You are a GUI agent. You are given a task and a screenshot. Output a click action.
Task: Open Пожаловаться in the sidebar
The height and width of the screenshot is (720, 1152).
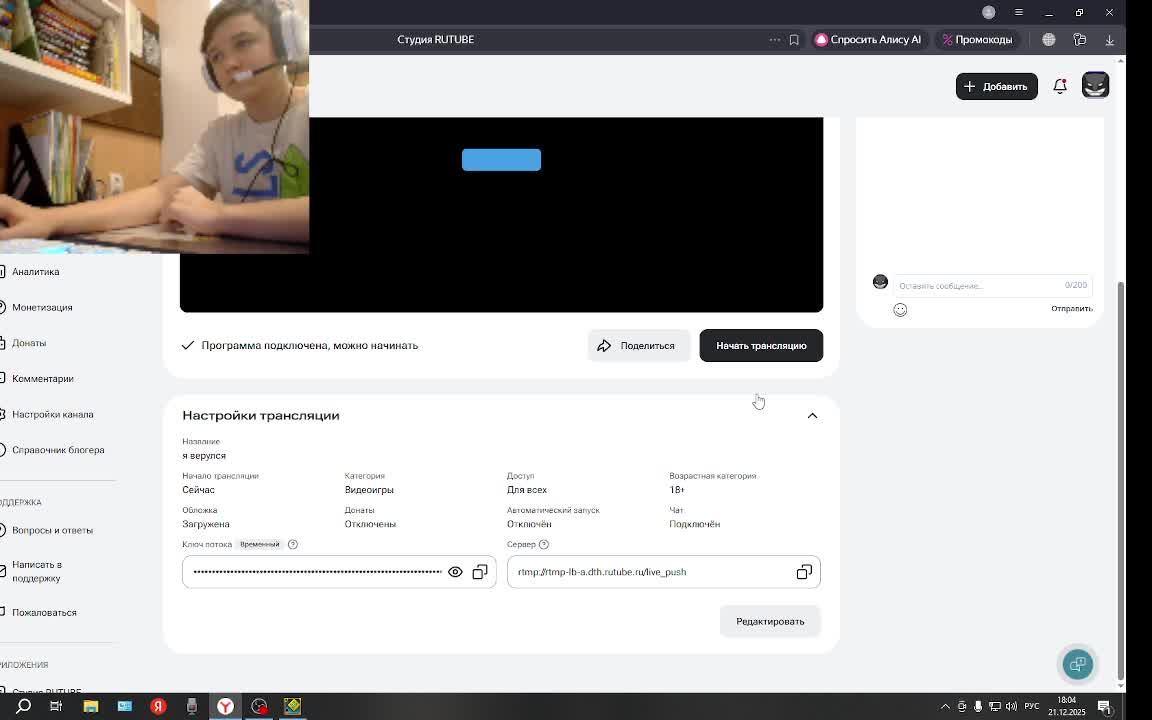pos(44,612)
